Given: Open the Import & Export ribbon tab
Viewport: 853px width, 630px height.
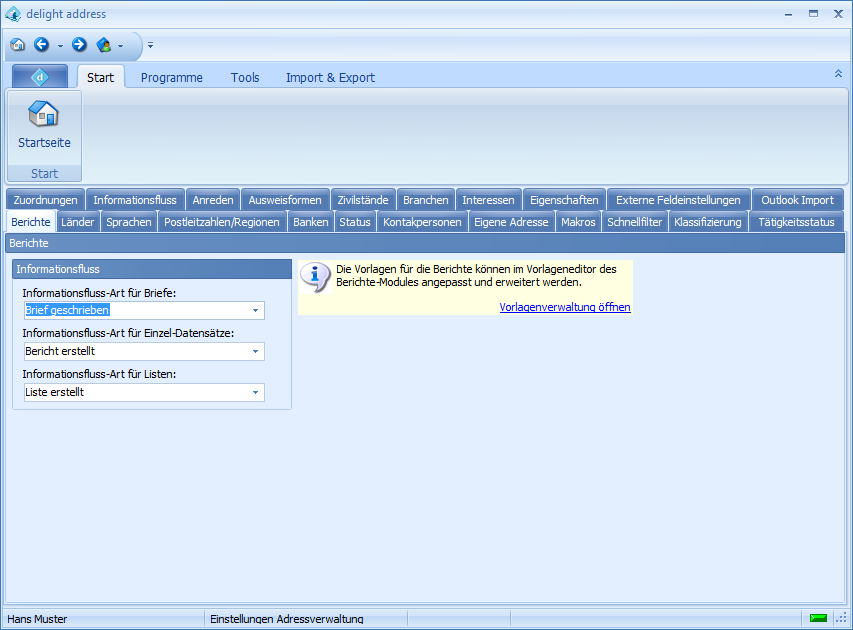Looking at the screenshot, I should pos(330,77).
